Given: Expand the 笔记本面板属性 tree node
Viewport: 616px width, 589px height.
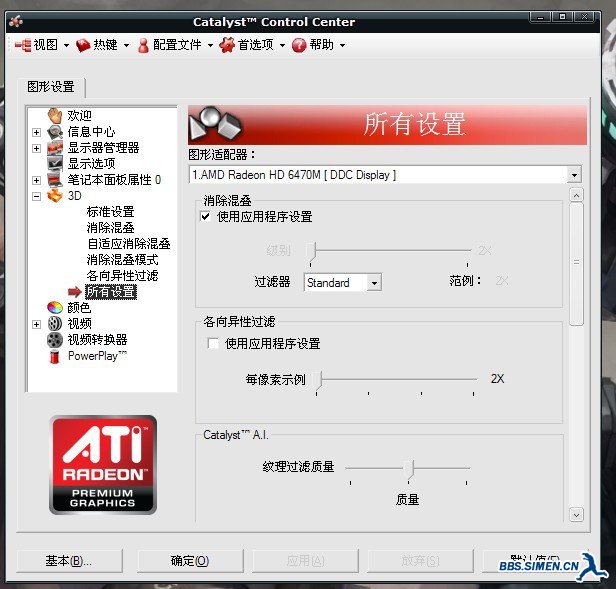Looking at the screenshot, I should click(37, 180).
